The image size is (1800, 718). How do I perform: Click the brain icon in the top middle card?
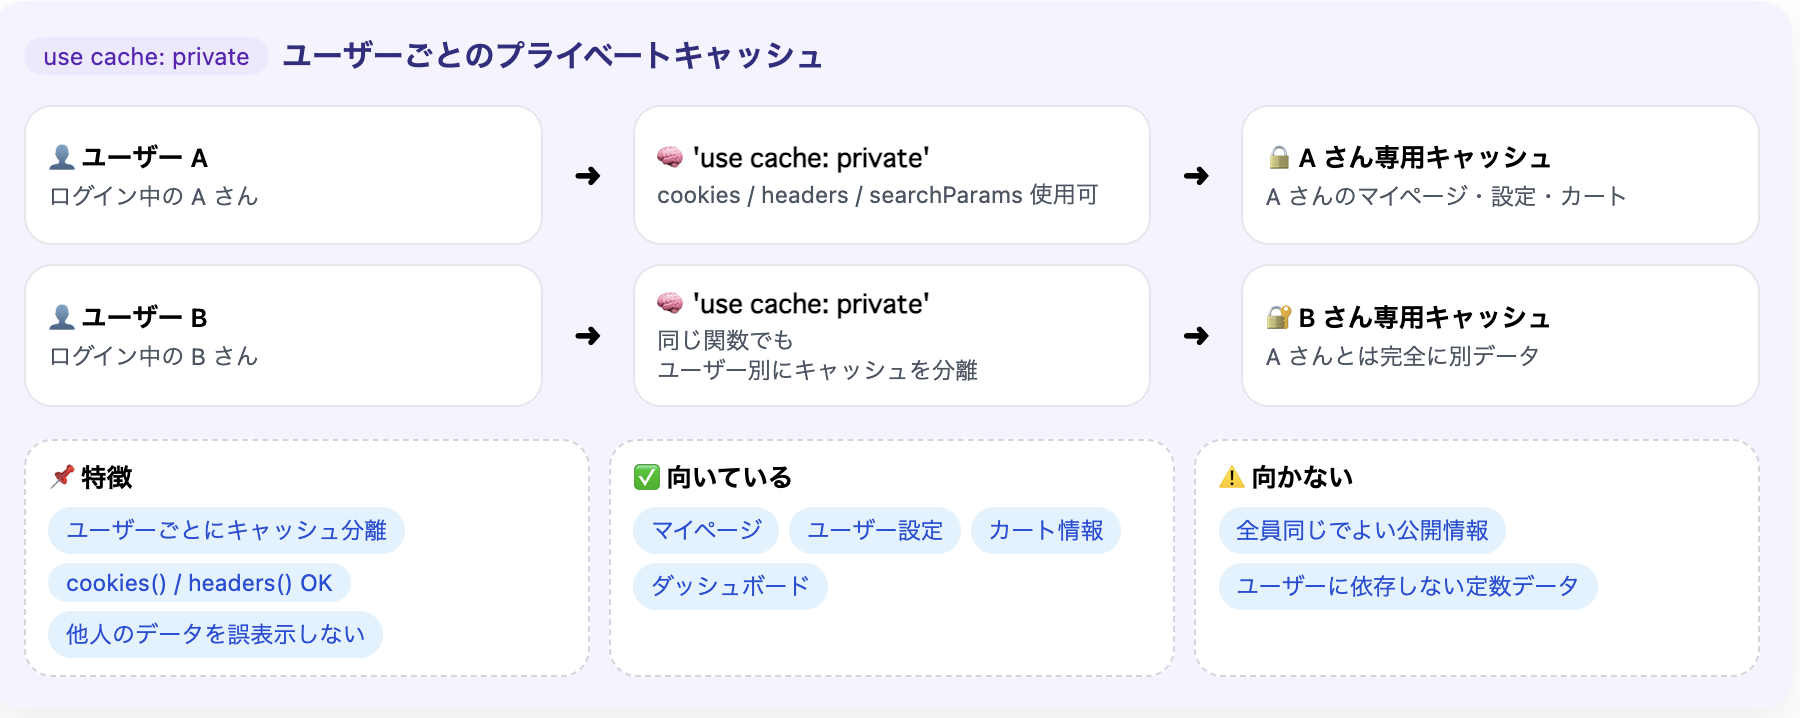tap(670, 157)
